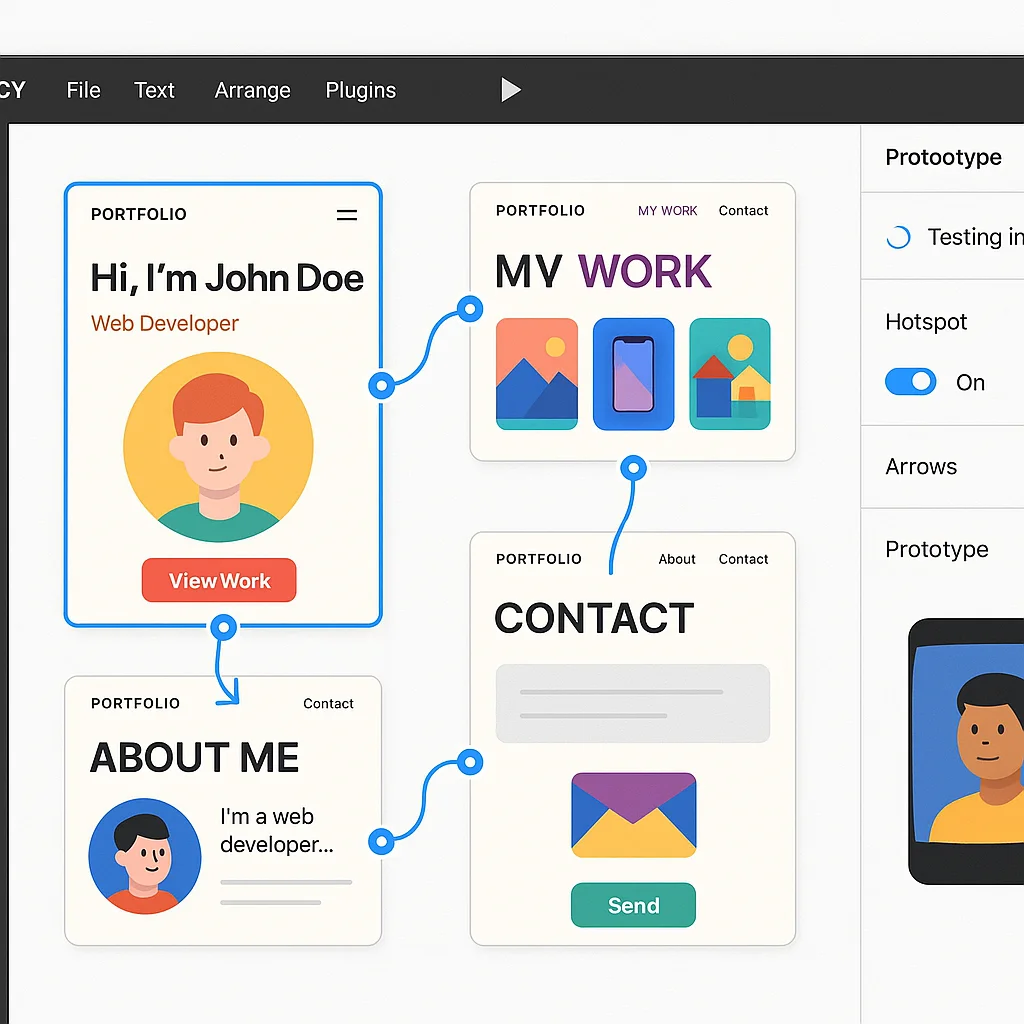
Task: Open the File menu
Action: pyautogui.click(x=83, y=90)
